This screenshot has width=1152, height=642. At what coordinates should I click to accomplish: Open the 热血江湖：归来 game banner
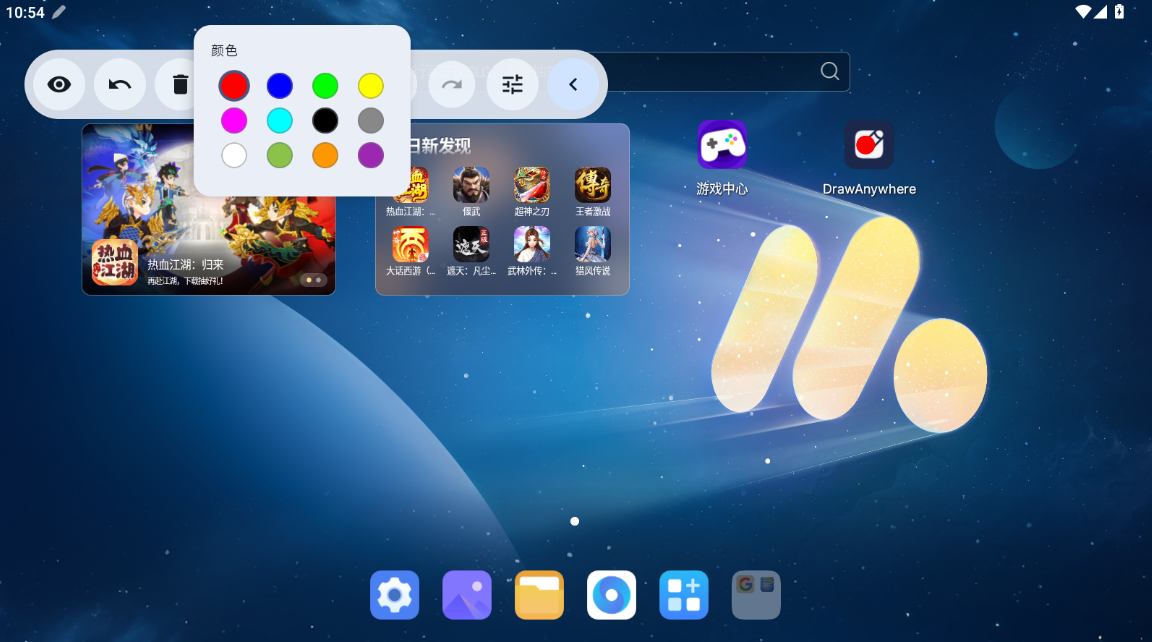(208, 209)
